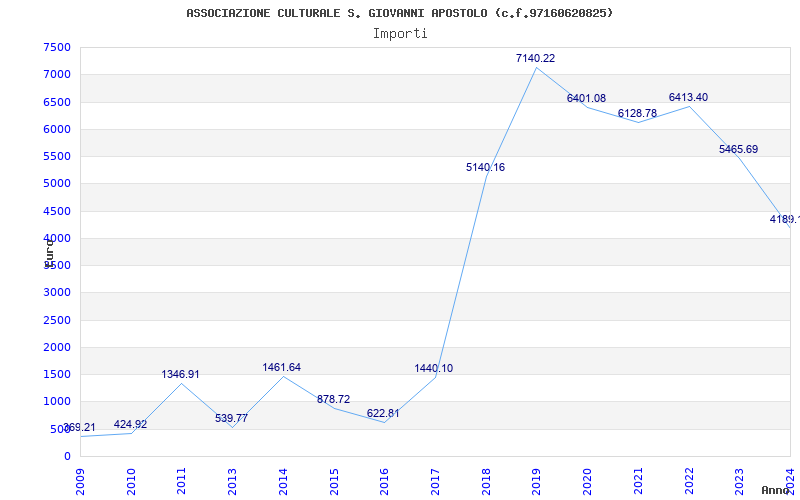
Task: Click the 2013 year axis label
Action: 232,481
